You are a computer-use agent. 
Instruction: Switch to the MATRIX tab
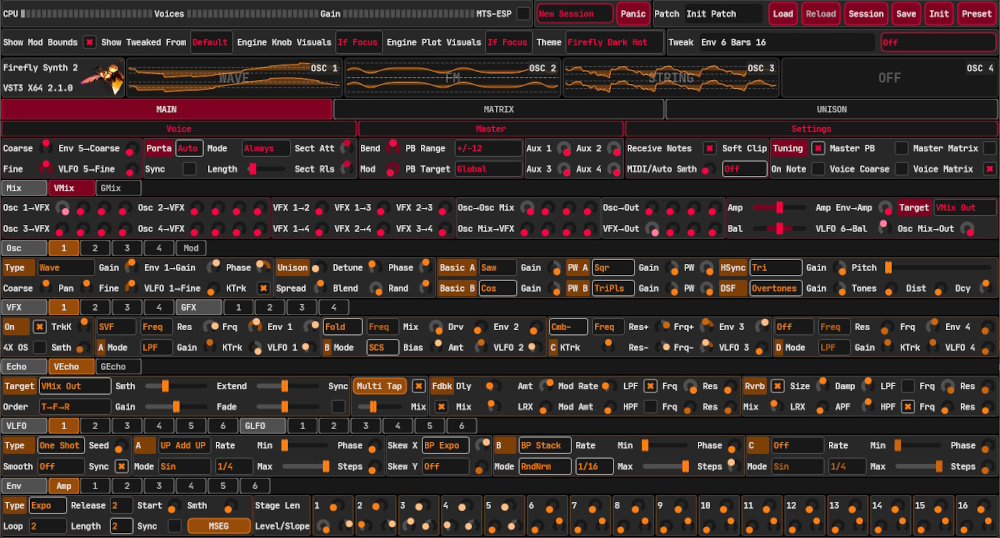click(x=499, y=110)
